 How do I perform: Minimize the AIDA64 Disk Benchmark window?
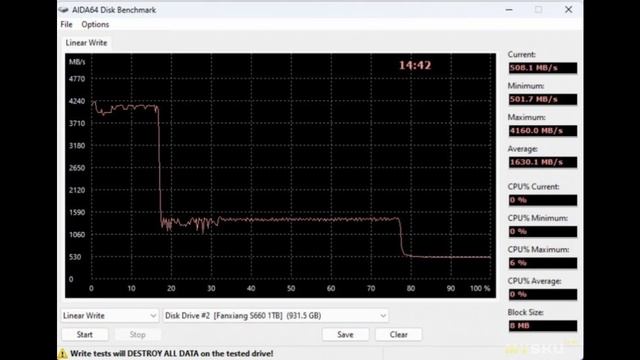509,10
